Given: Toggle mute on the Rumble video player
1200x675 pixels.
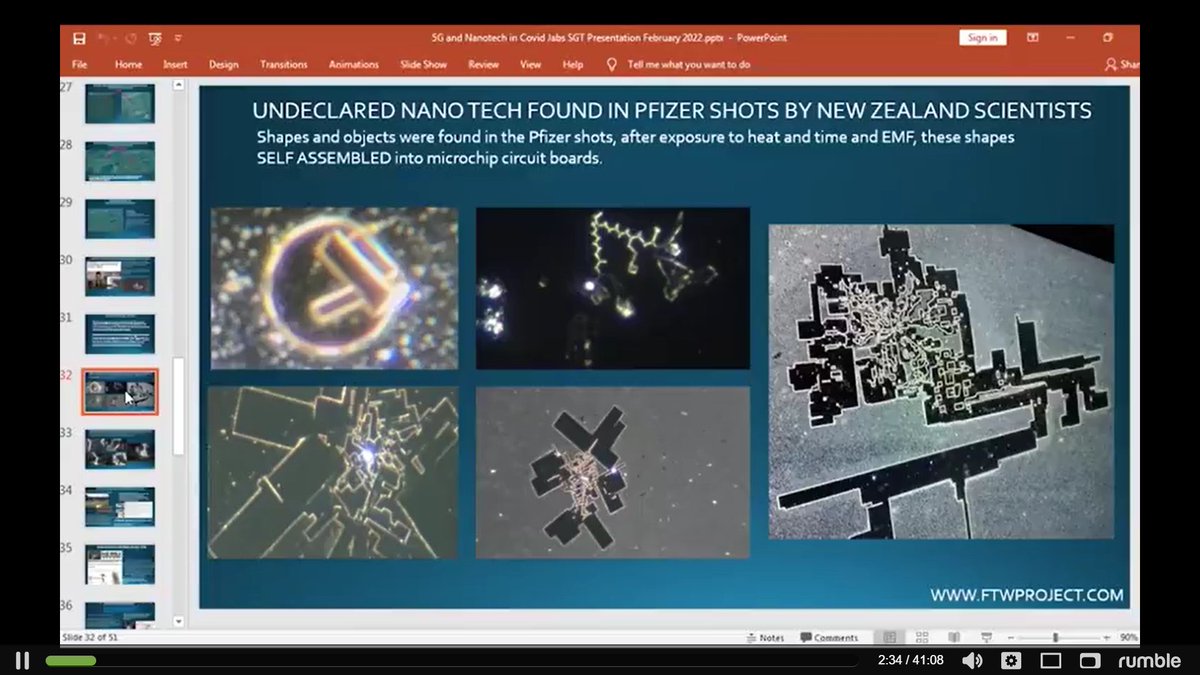Looking at the screenshot, I should pyautogui.click(x=973, y=661).
